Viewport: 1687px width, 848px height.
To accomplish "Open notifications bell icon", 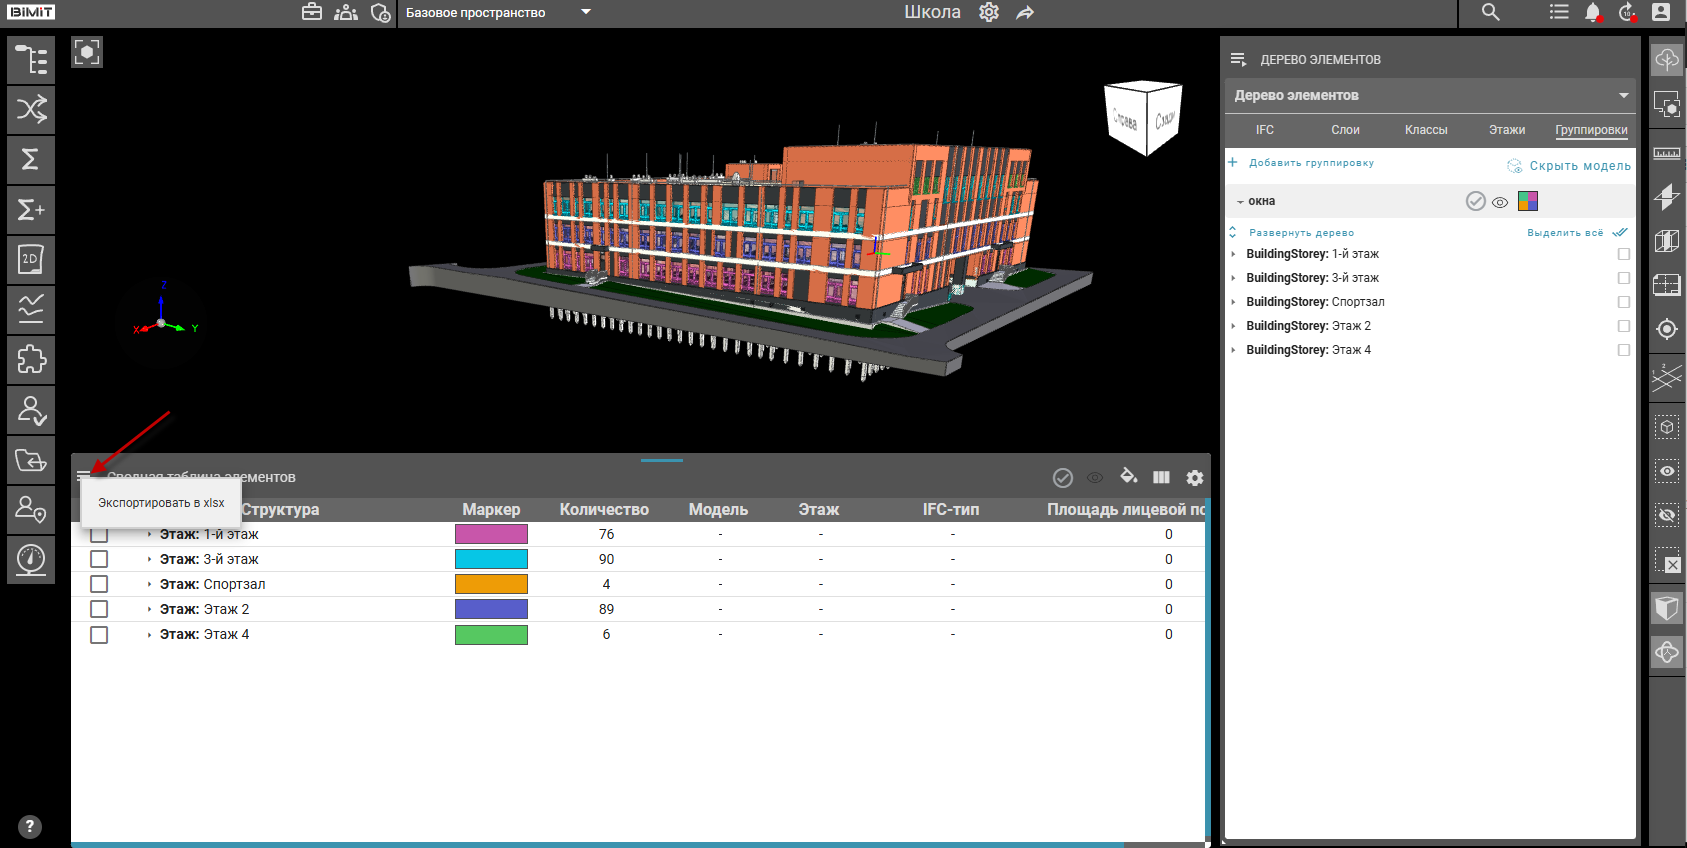I will coord(1592,12).
